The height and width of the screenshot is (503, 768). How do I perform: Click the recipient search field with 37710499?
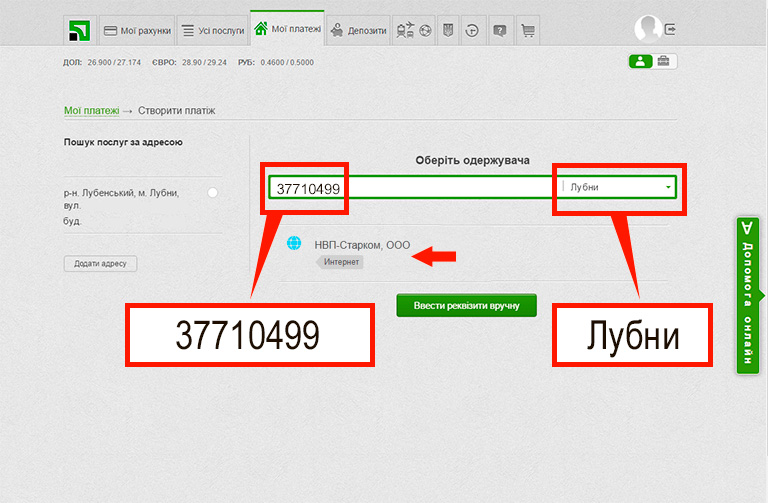pyautogui.click(x=410, y=187)
